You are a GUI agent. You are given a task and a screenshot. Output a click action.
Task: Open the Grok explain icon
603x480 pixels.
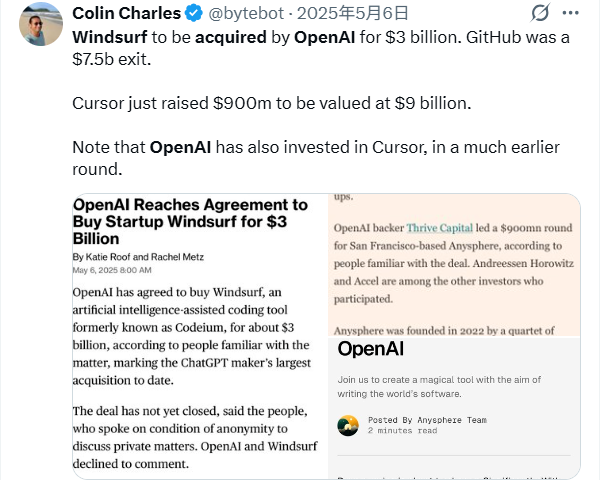[x=541, y=14]
